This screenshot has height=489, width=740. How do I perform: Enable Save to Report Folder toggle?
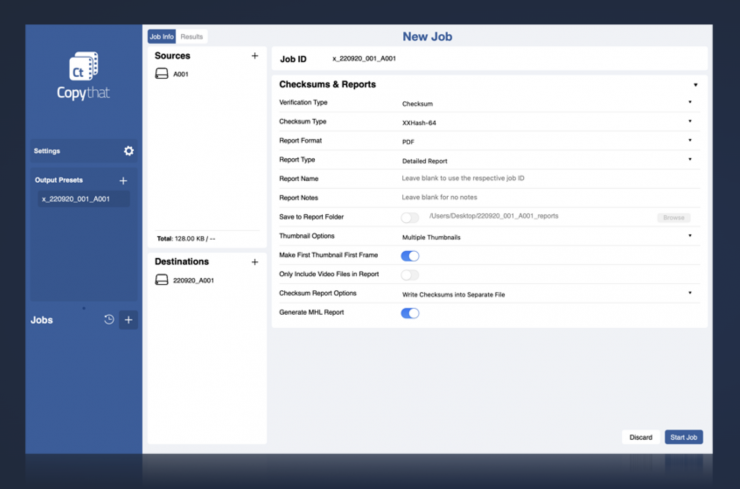pyautogui.click(x=410, y=217)
